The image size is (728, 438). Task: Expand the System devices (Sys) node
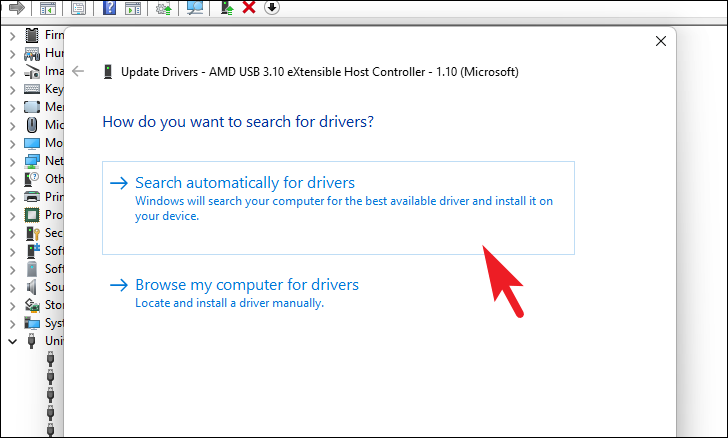[x=13, y=324]
